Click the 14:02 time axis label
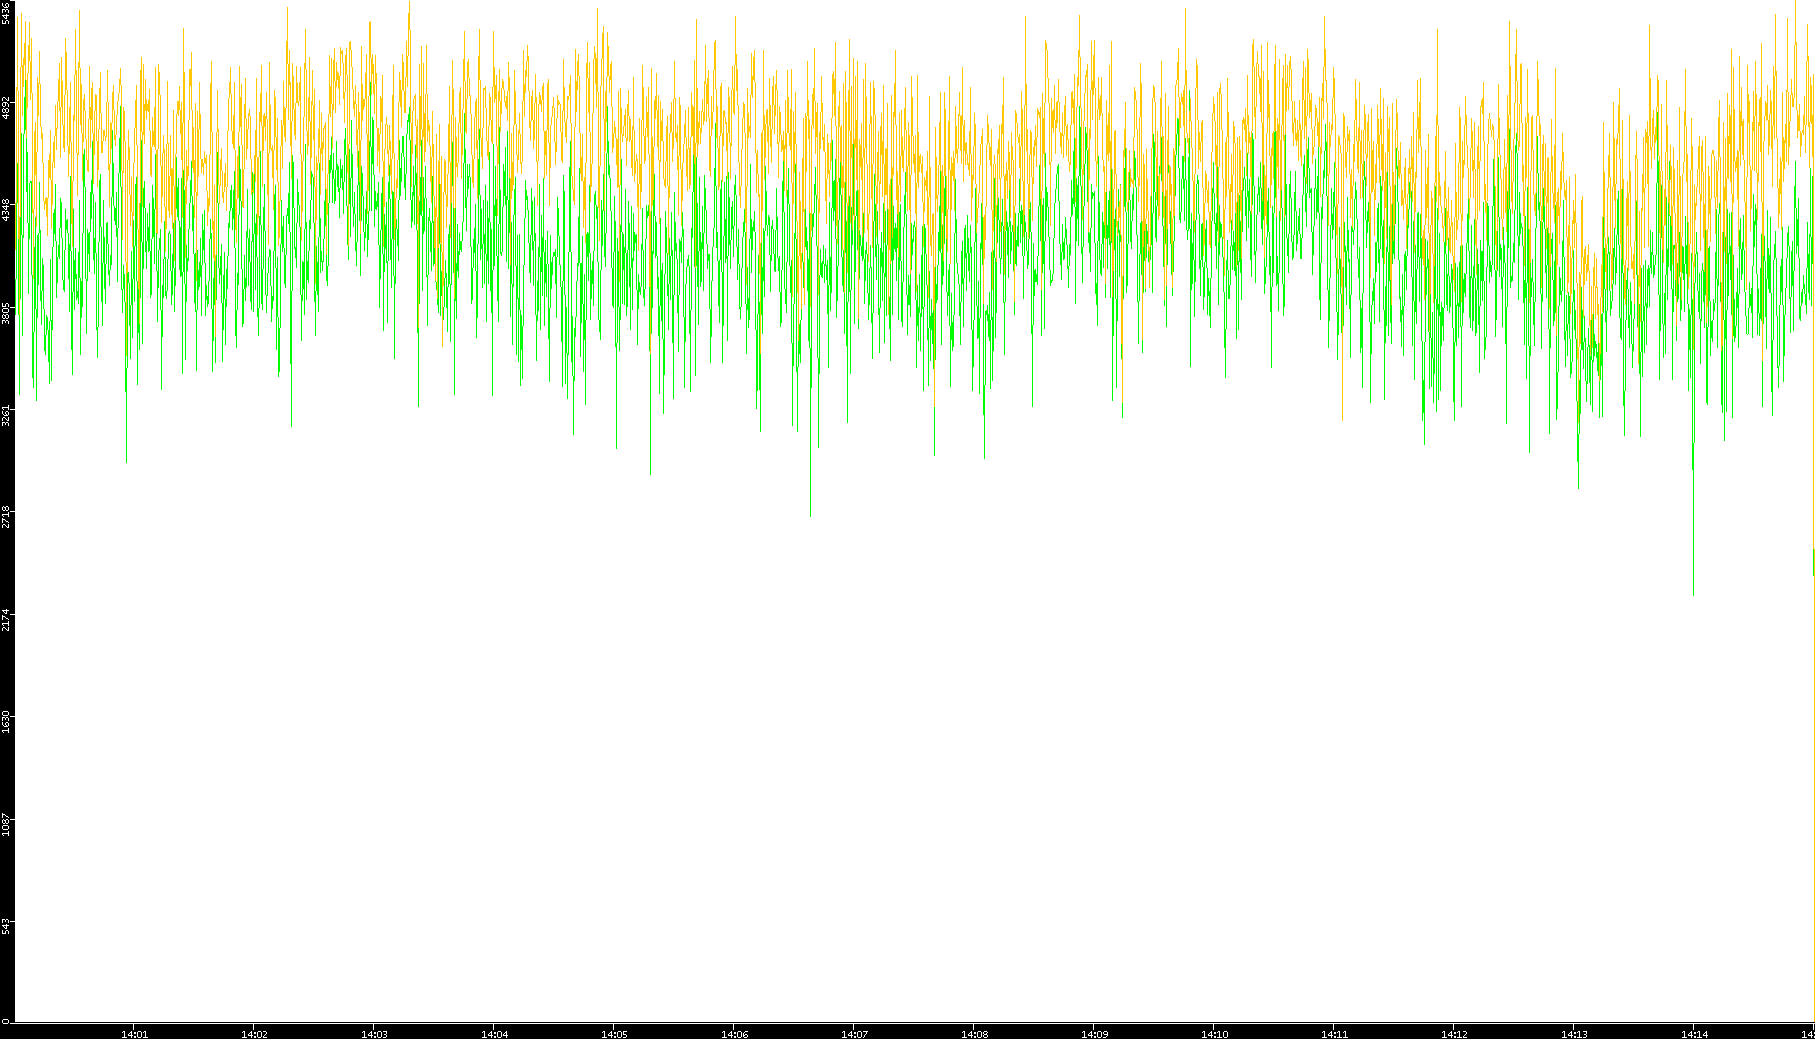The height and width of the screenshot is (1039, 1815). pos(254,1034)
